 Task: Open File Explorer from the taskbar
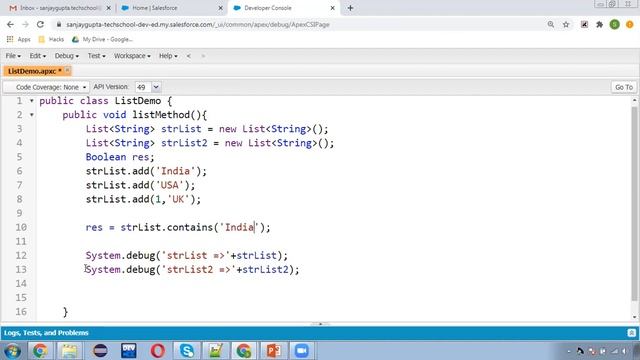(x=69, y=351)
